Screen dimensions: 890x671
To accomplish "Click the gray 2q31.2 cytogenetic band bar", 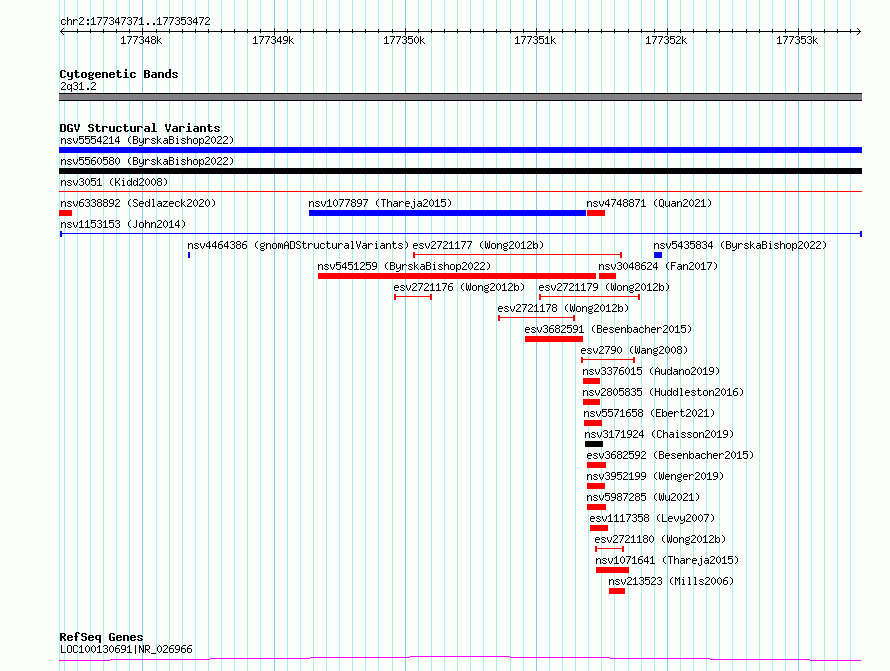I will 460,97.
